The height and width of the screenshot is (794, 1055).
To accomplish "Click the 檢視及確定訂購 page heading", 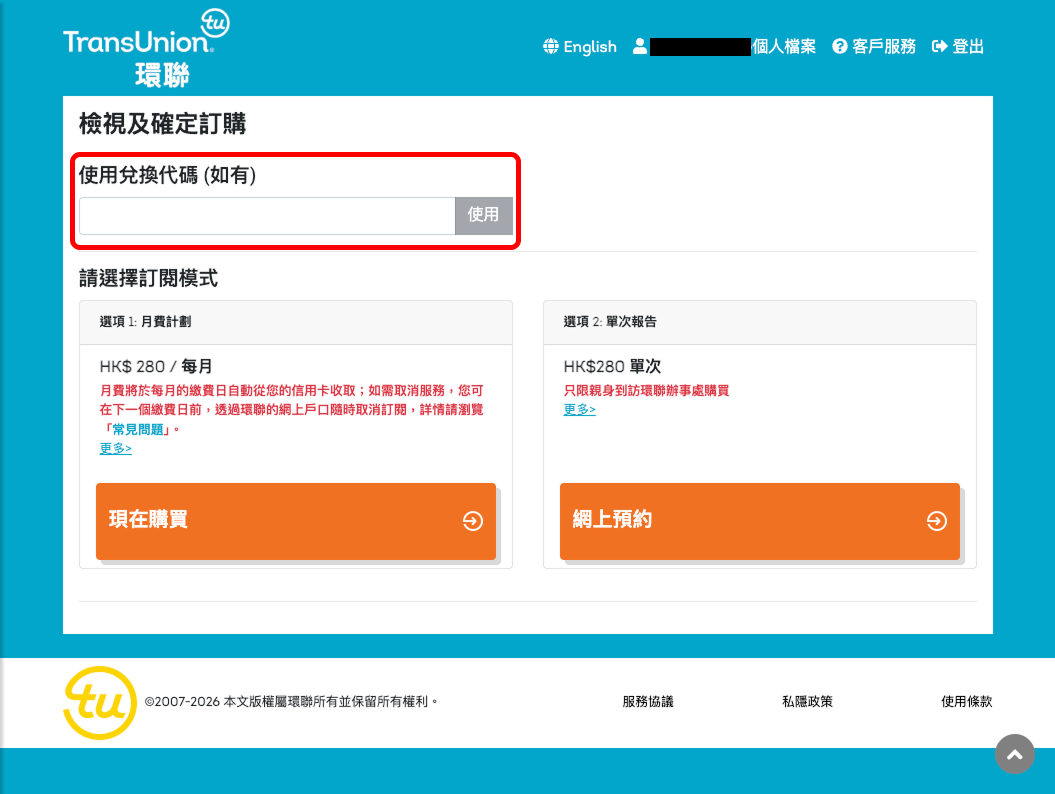I will coord(163,124).
